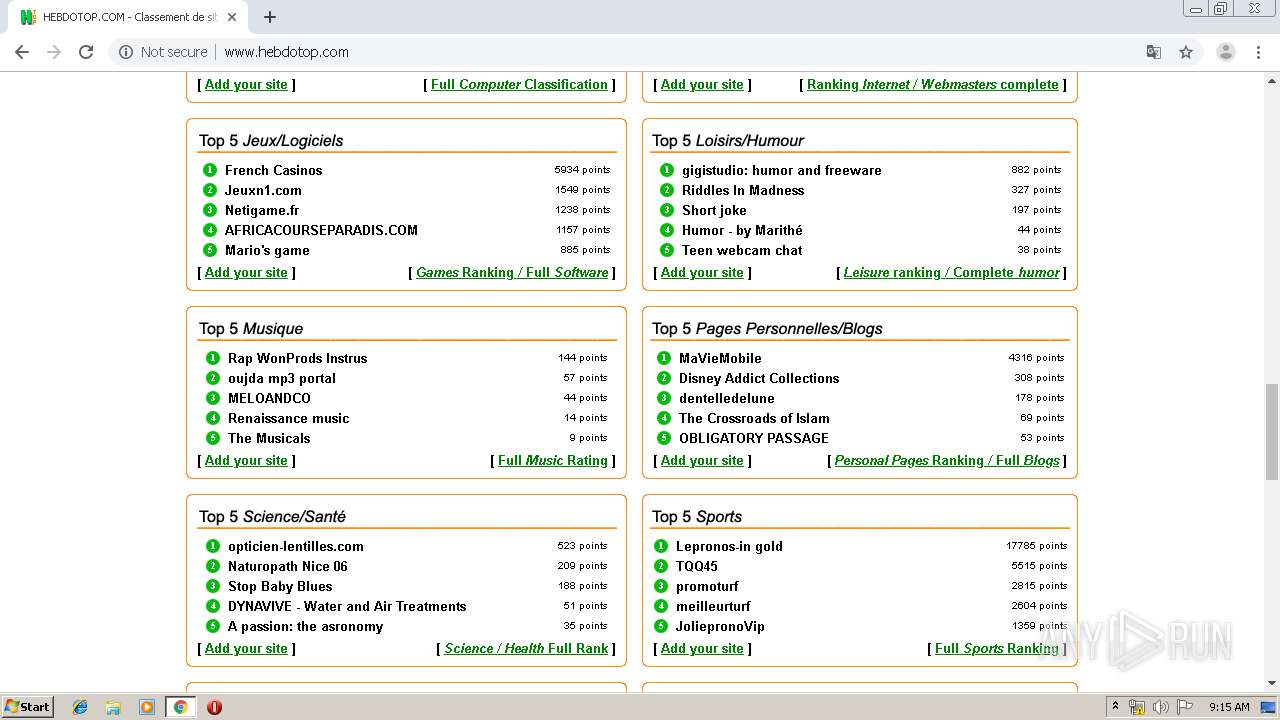Click the network tray icon
1280x720 pixels.
[x=1137, y=707]
